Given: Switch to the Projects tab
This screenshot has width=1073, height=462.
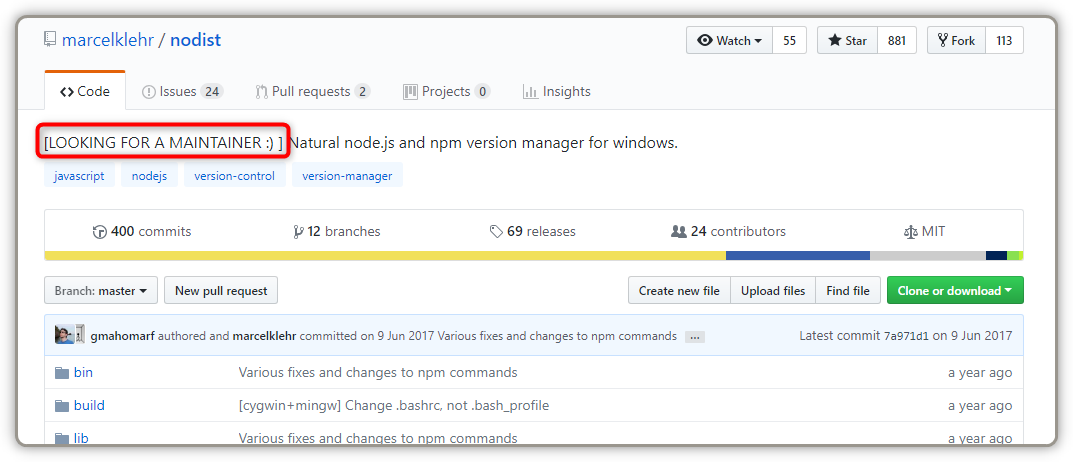Looking at the screenshot, I should (447, 91).
